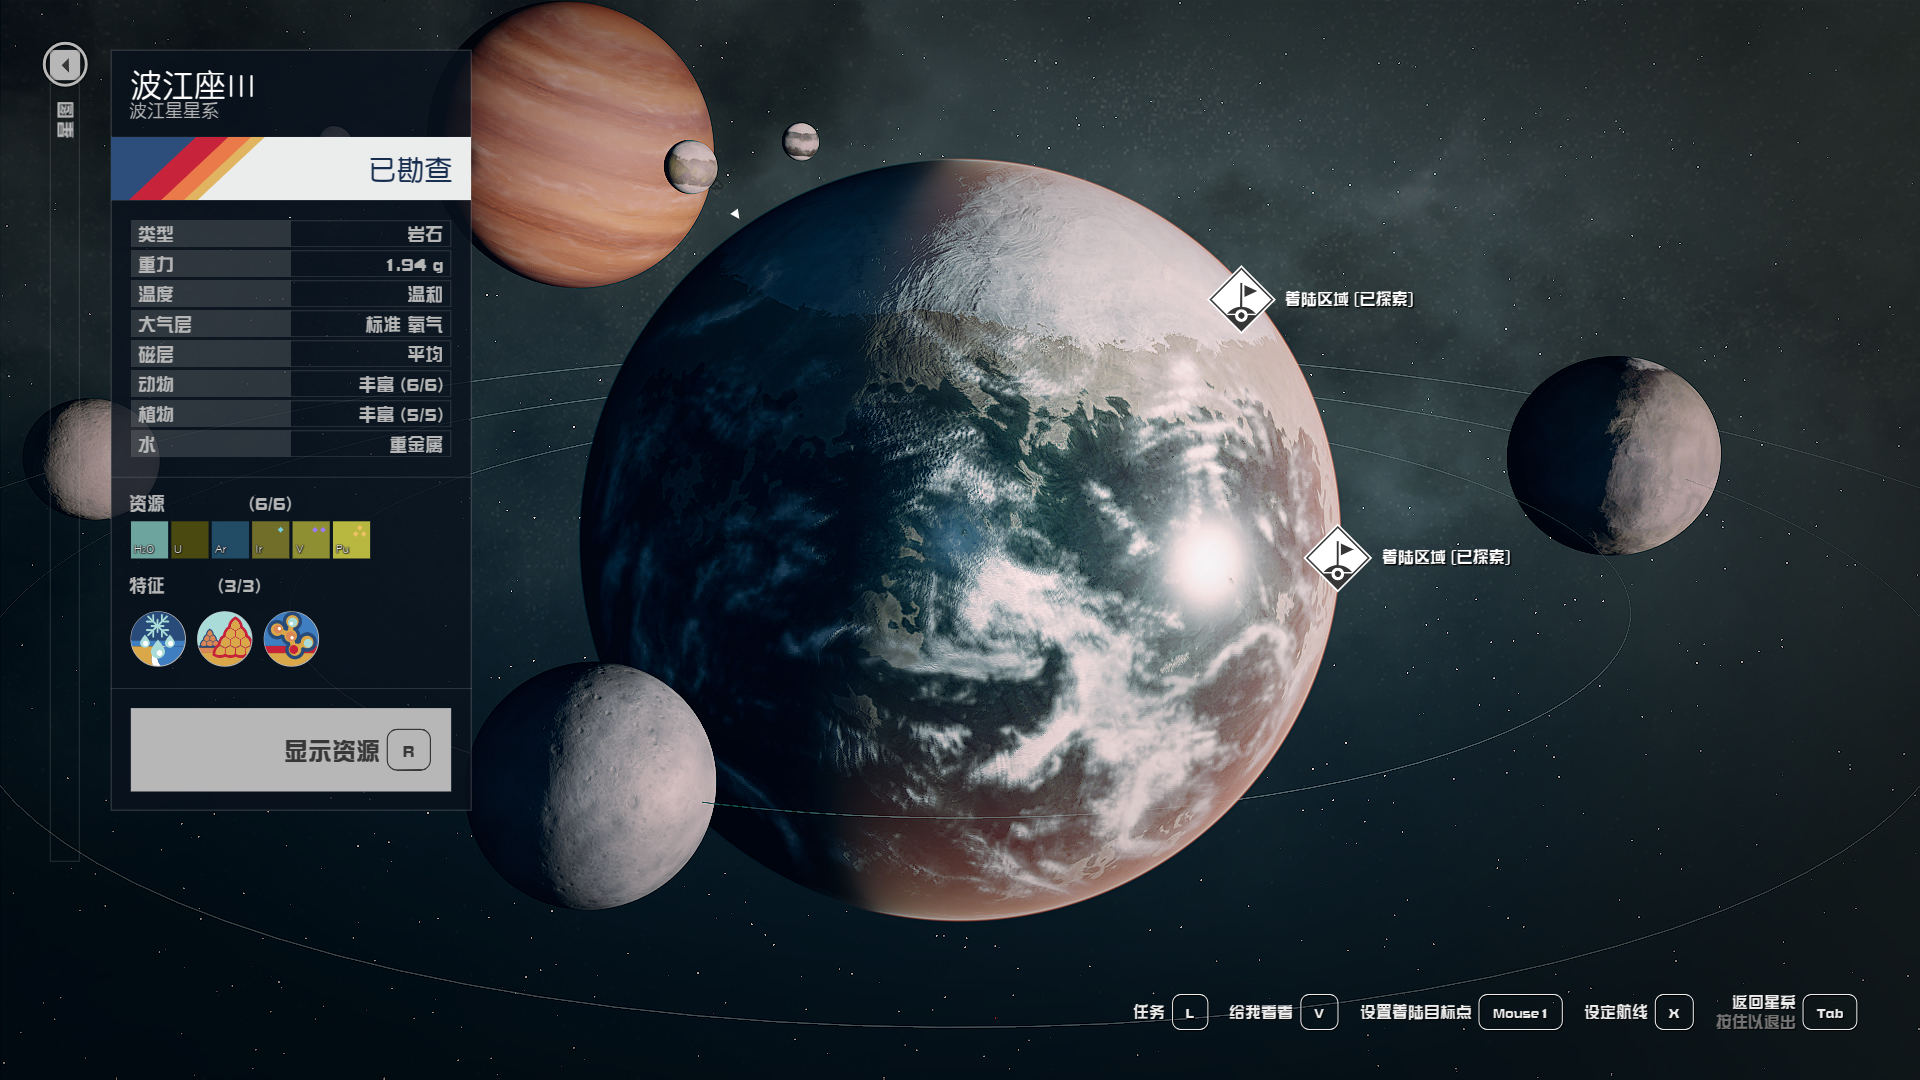Click the 设定航线 X prompt

coord(1638,1012)
